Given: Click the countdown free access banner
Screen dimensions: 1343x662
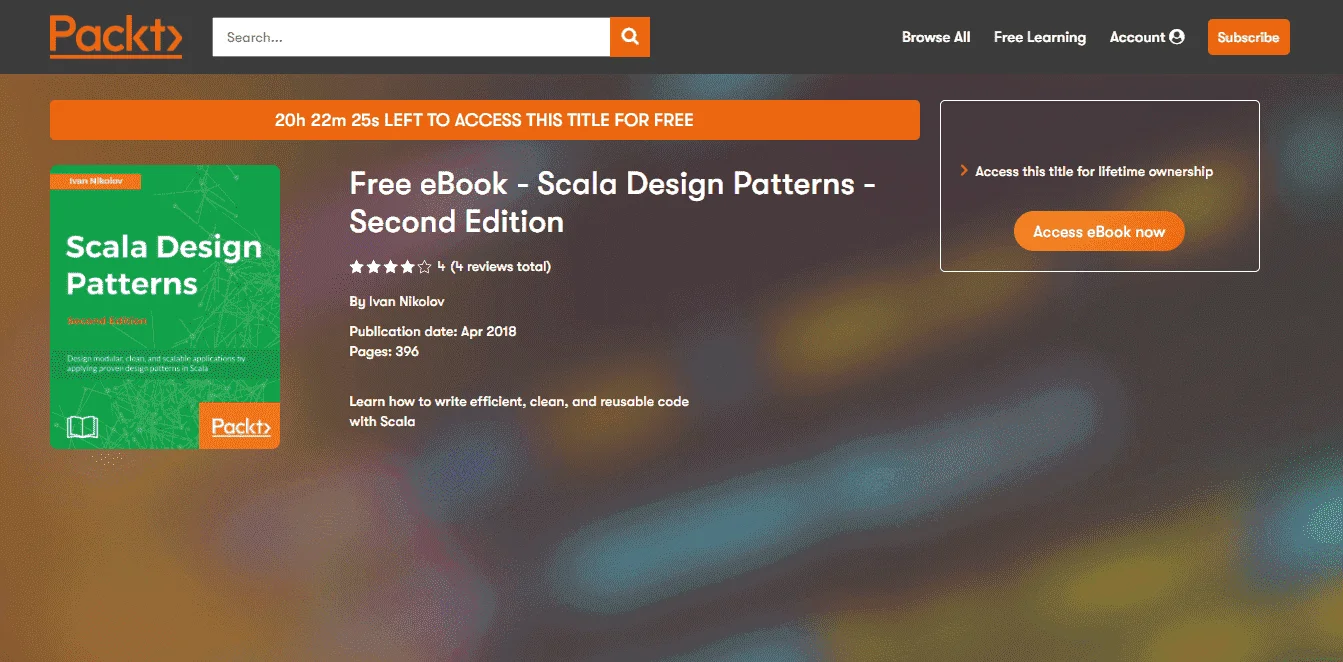Looking at the screenshot, I should pyautogui.click(x=485, y=120).
